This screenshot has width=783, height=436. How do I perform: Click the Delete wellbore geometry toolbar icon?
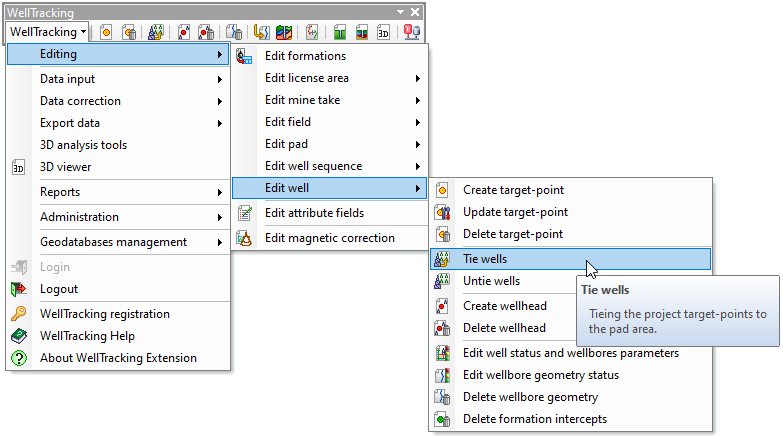click(x=234, y=32)
